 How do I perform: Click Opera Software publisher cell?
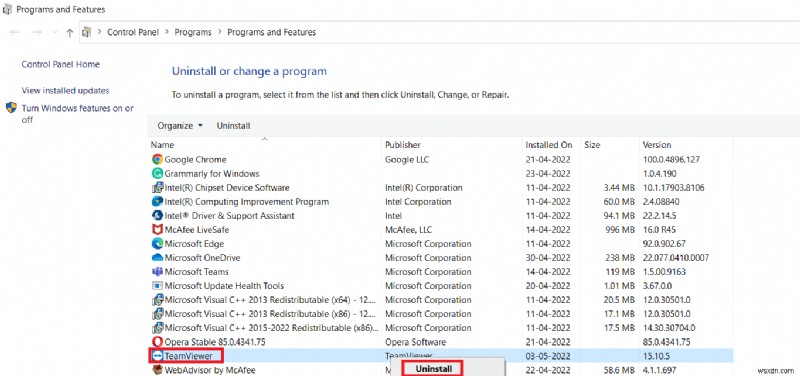click(415, 342)
